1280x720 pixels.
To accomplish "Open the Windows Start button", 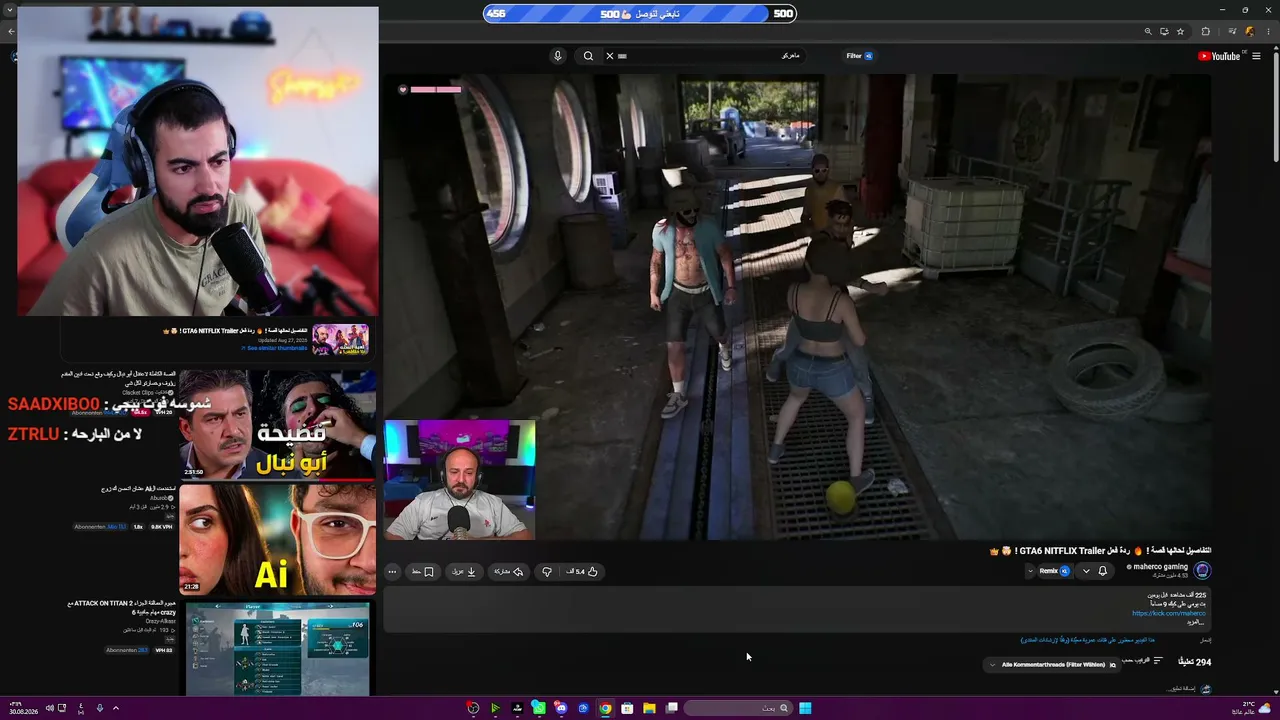I will pos(805,708).
